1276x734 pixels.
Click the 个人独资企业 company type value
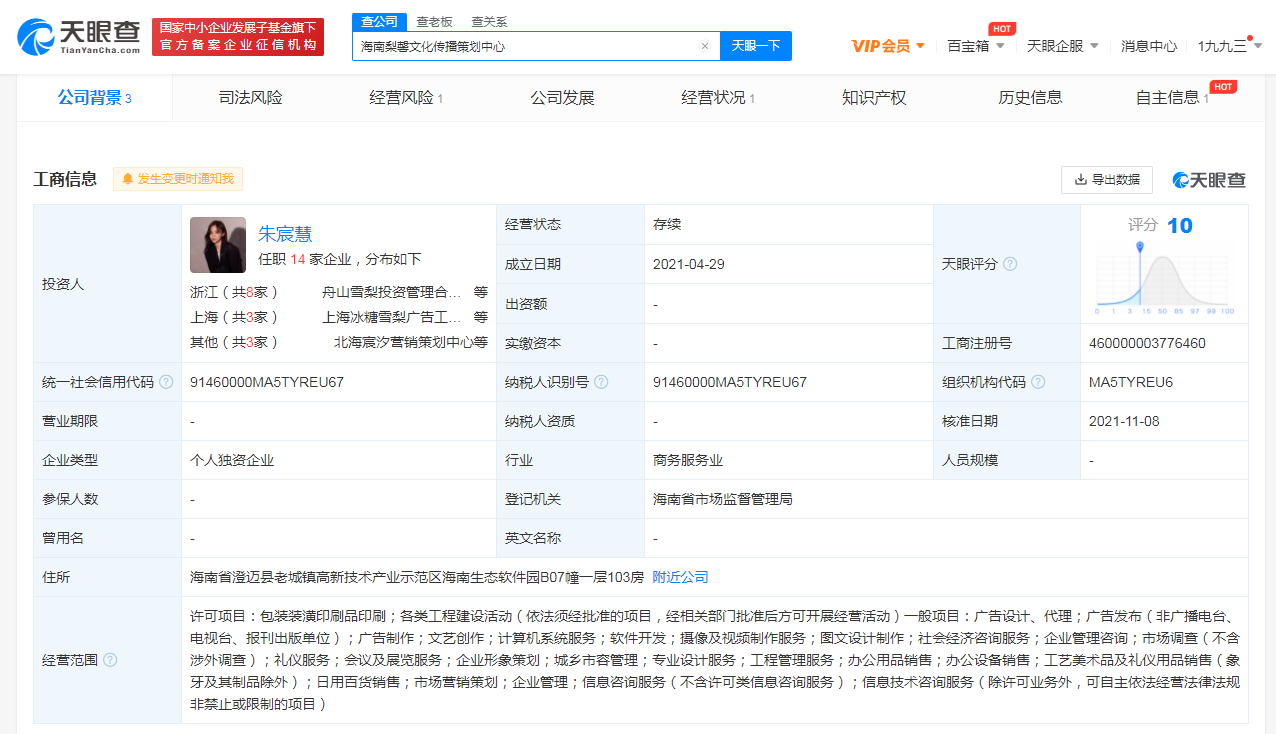(232, 460)
